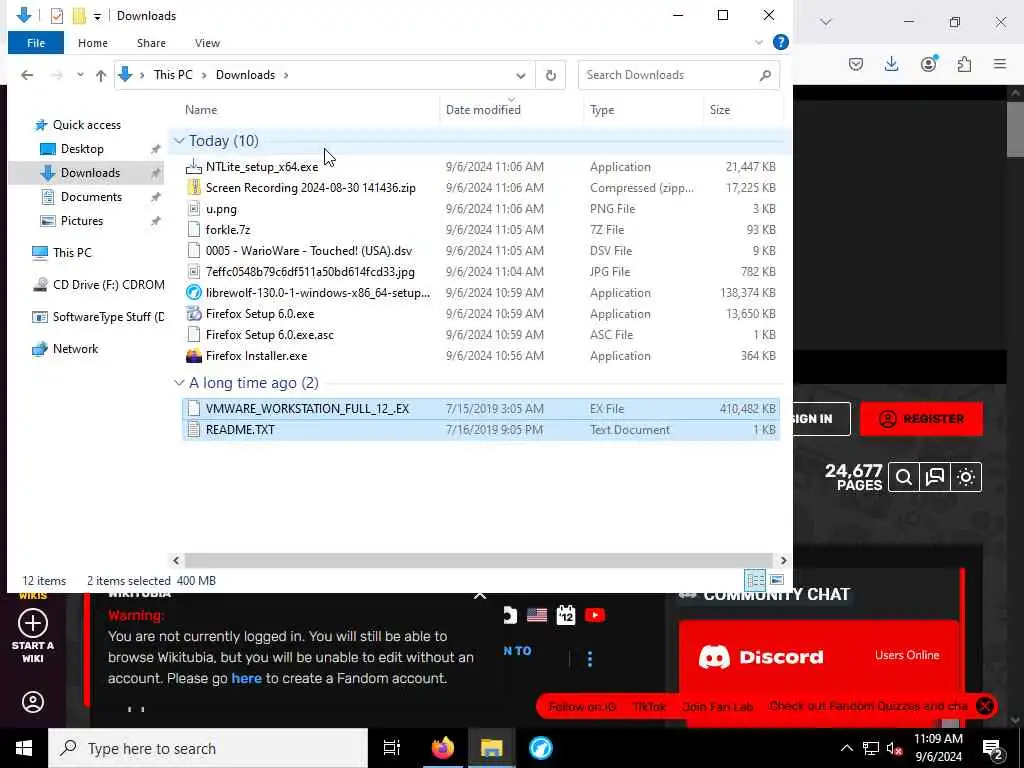Open Firefox list all tabs dropdown
This screenshot has height=768, width=1024.
826,22
